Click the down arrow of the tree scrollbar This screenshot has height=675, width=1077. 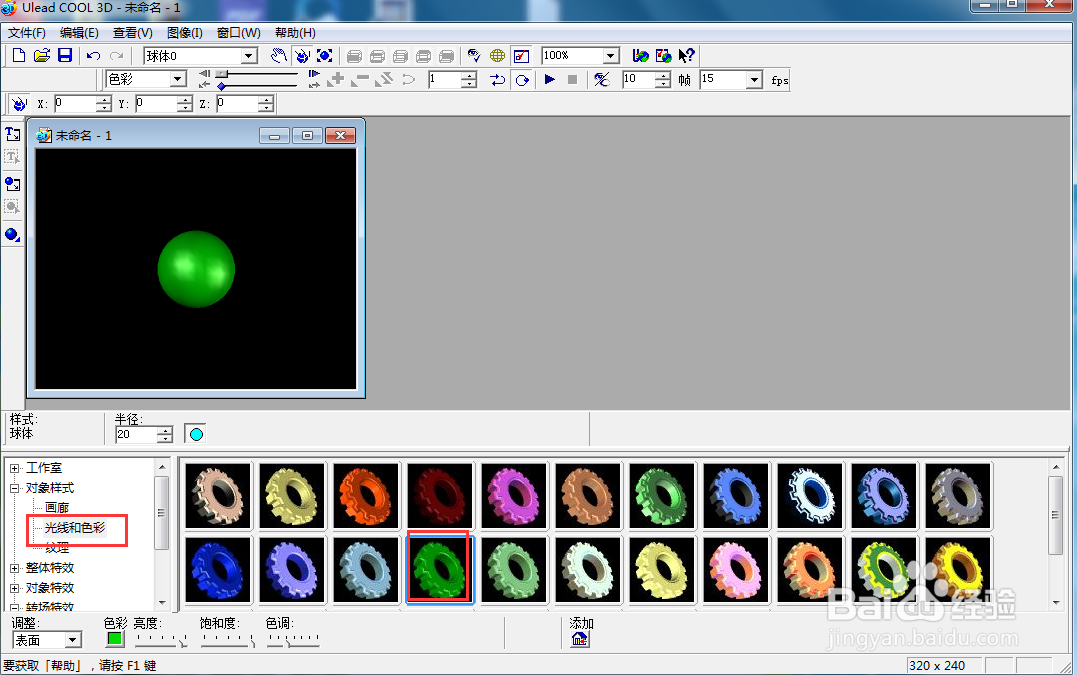pyautogui.click(x=162, y=602)
